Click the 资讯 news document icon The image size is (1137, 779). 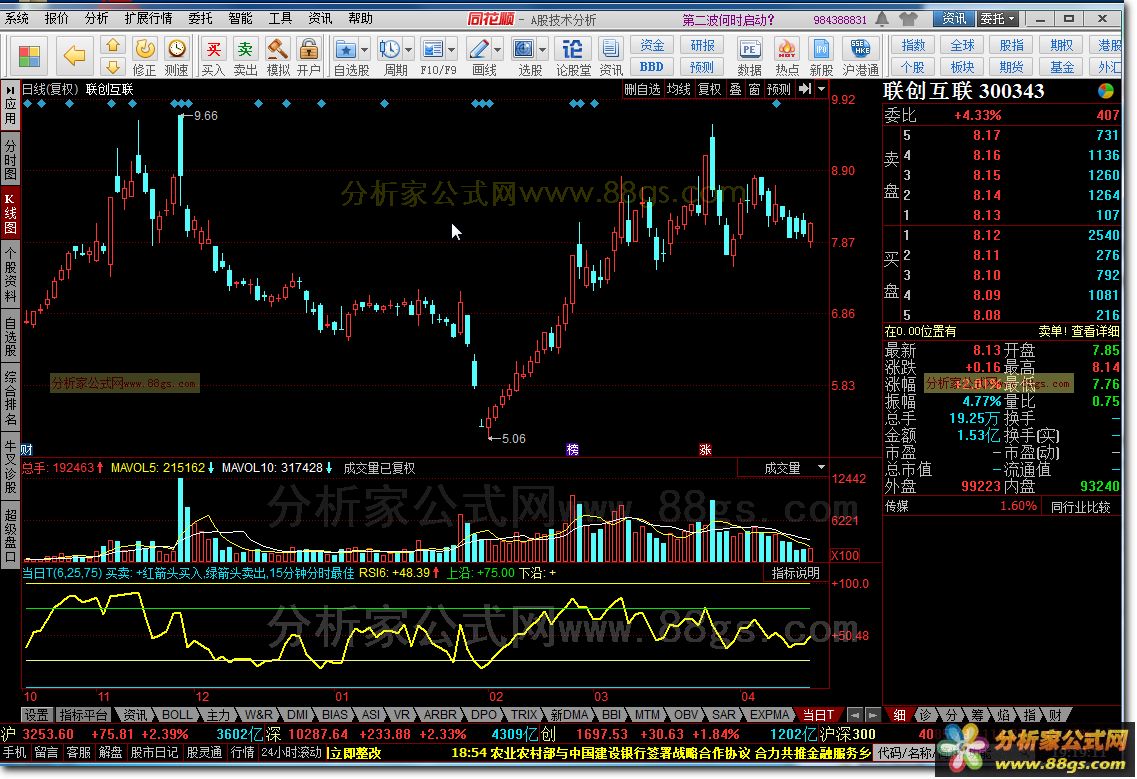point(611,57)
